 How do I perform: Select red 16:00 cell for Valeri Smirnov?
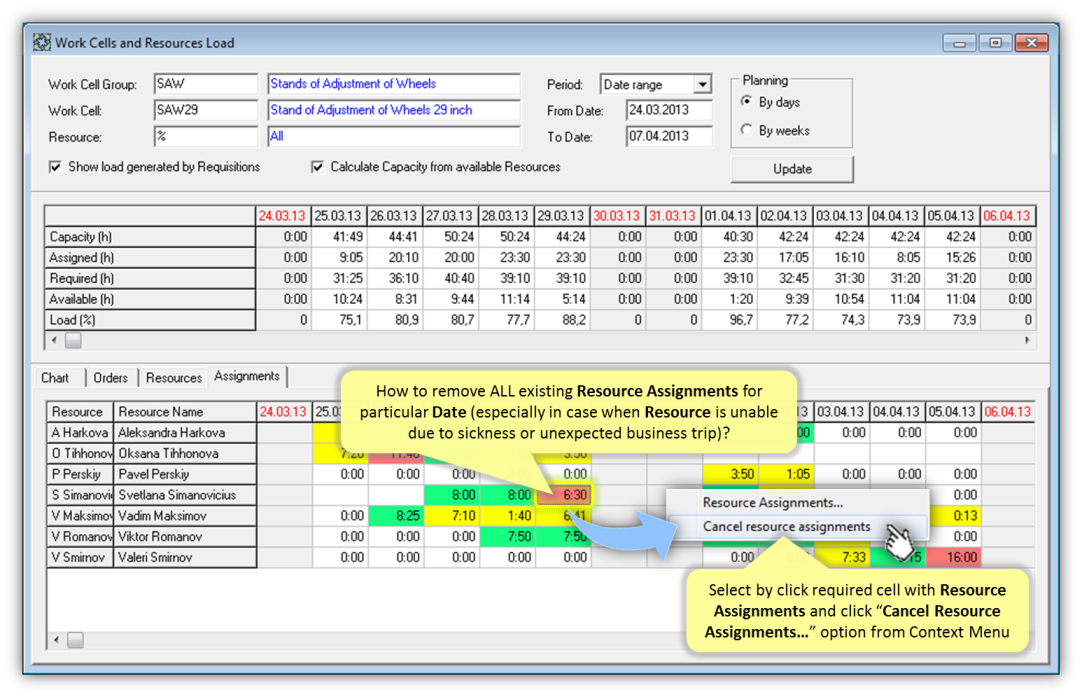pos(953,557)
